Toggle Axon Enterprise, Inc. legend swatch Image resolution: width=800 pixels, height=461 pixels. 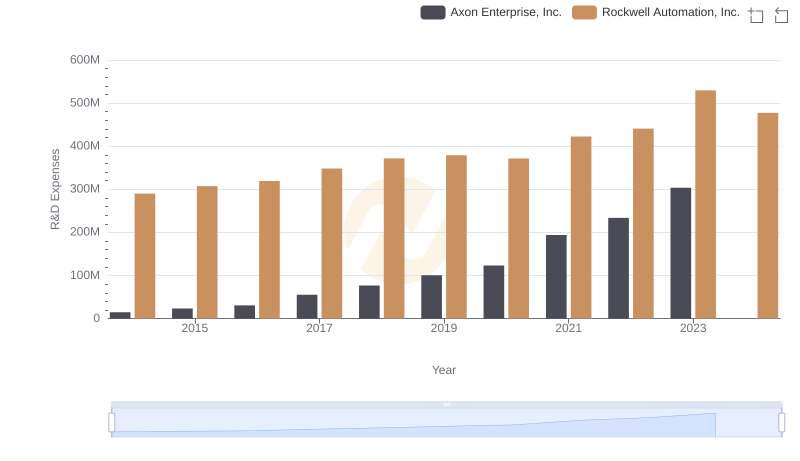[433, 12]
